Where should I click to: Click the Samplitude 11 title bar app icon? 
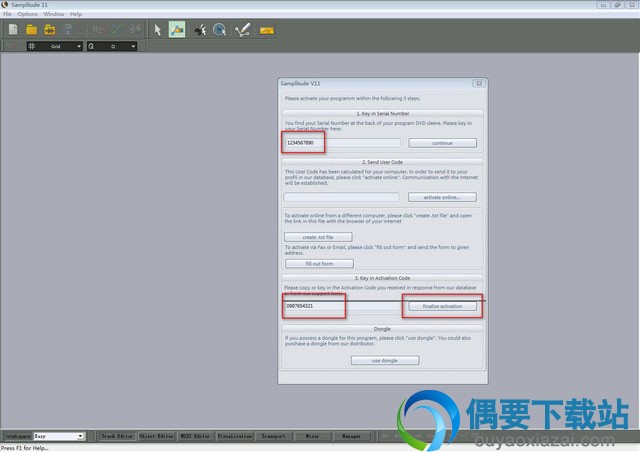[x=4, y=4]
